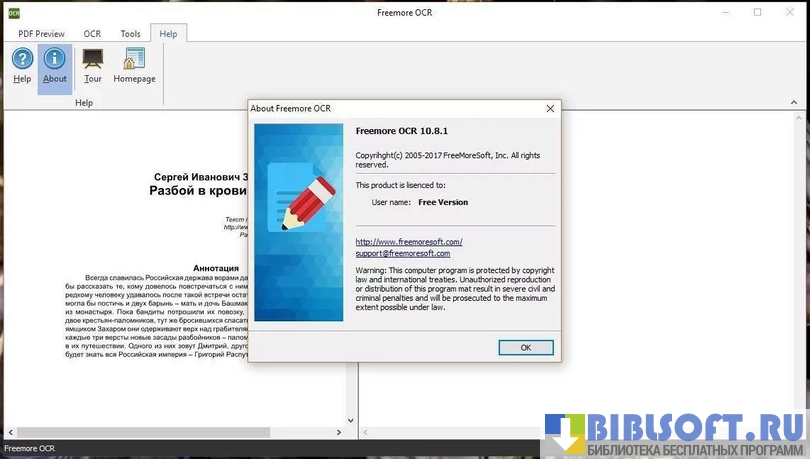Click the Freemore OCR title bar app icon
The width and height of the screenshot is (810, 459).
point(13,12)
